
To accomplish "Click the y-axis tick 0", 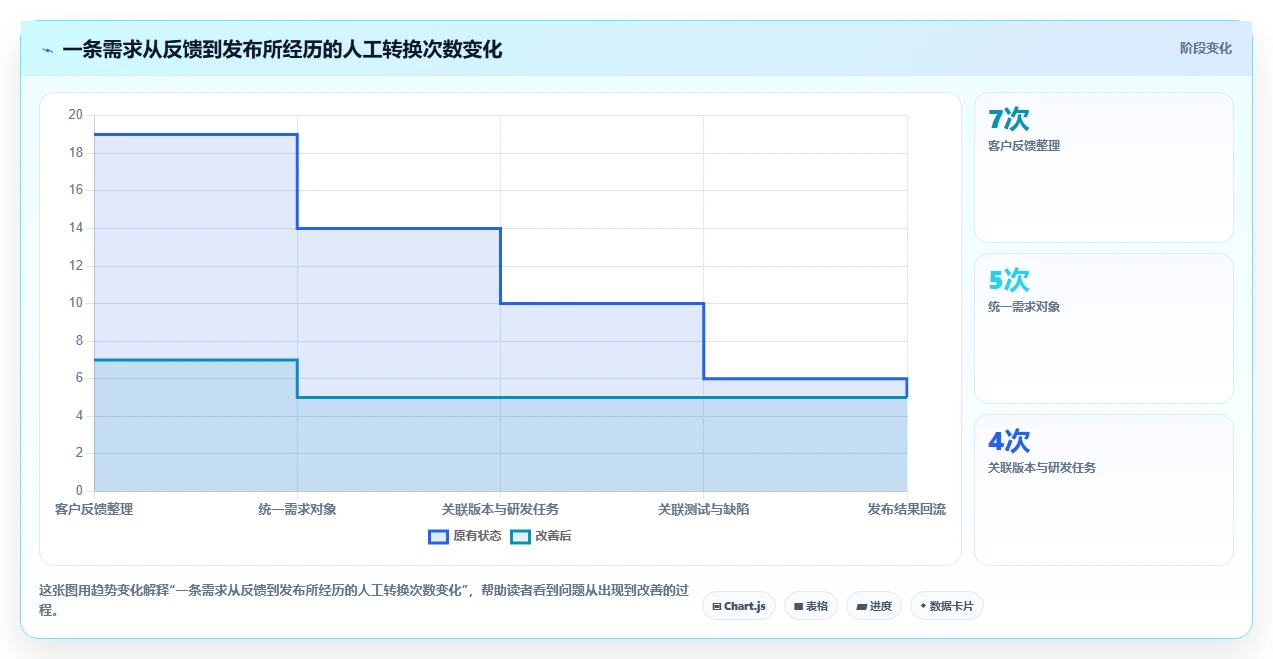I will click(x=79, y=491).
